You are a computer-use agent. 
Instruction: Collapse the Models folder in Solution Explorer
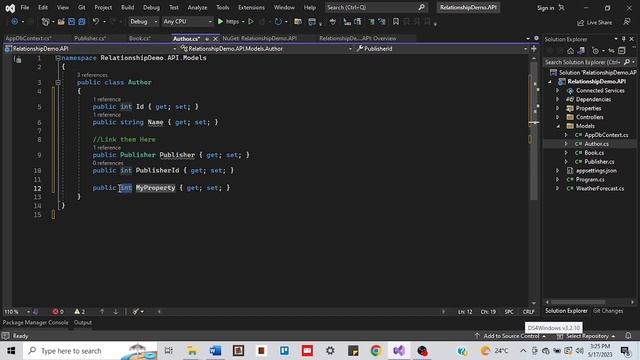[558, 126]
